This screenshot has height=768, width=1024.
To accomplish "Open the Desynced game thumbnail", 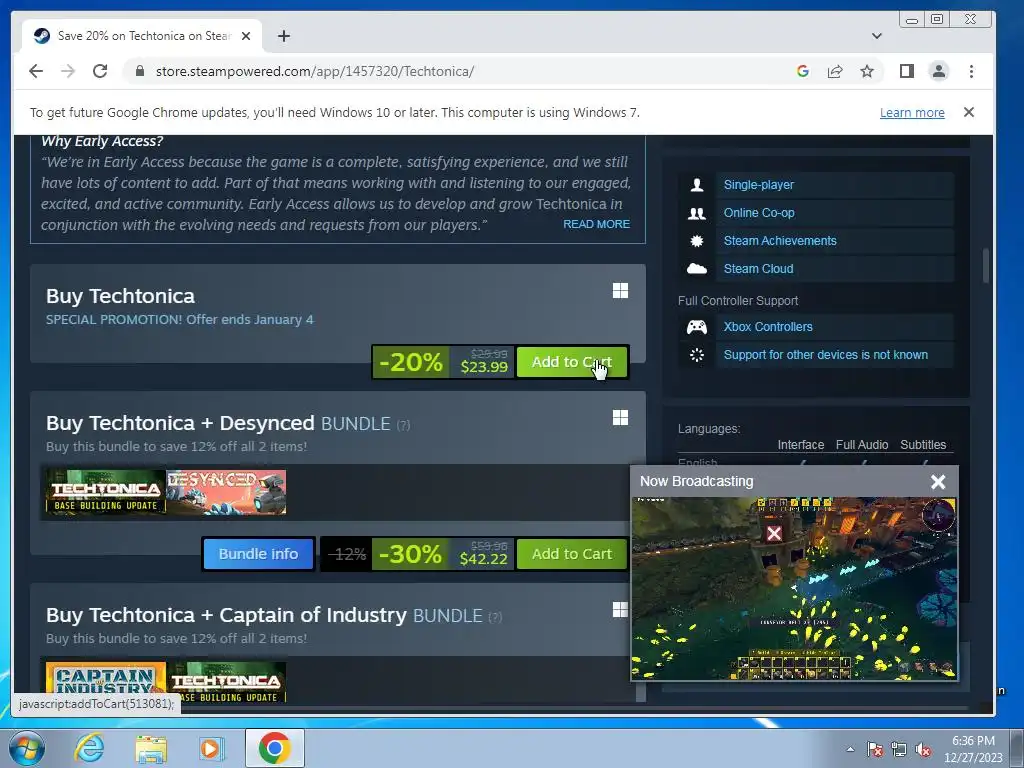I will click(226, 492).
